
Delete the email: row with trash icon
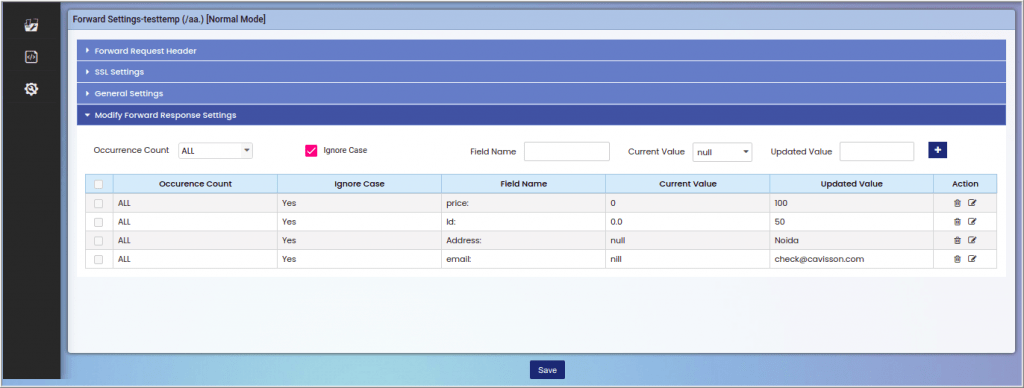[957, 259]
